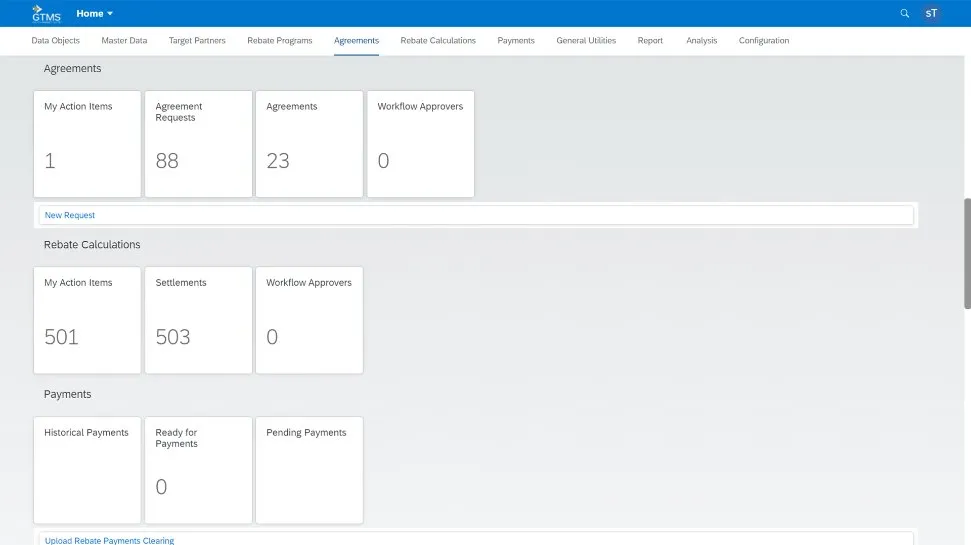
Task: Open the Agreements tile showing 23
Action: [x=309, y=144]
